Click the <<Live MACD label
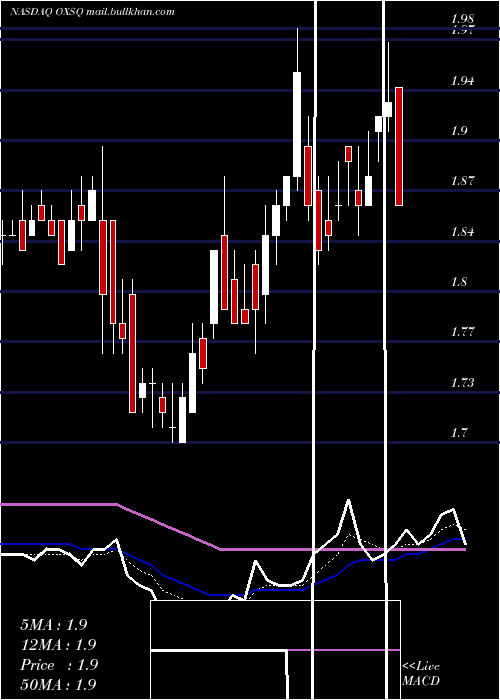The image size is (500, 700). pos(421,673)
